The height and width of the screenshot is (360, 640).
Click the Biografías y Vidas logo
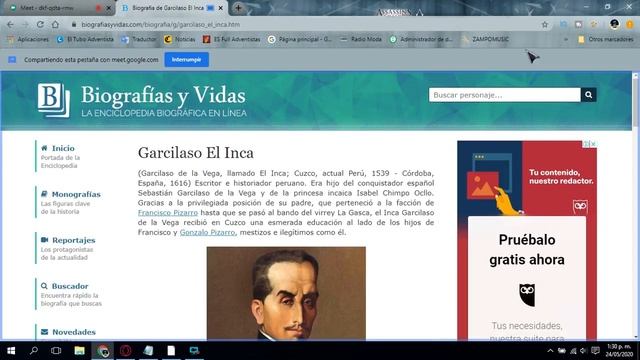pyautogui.click(x=142, y=100)
